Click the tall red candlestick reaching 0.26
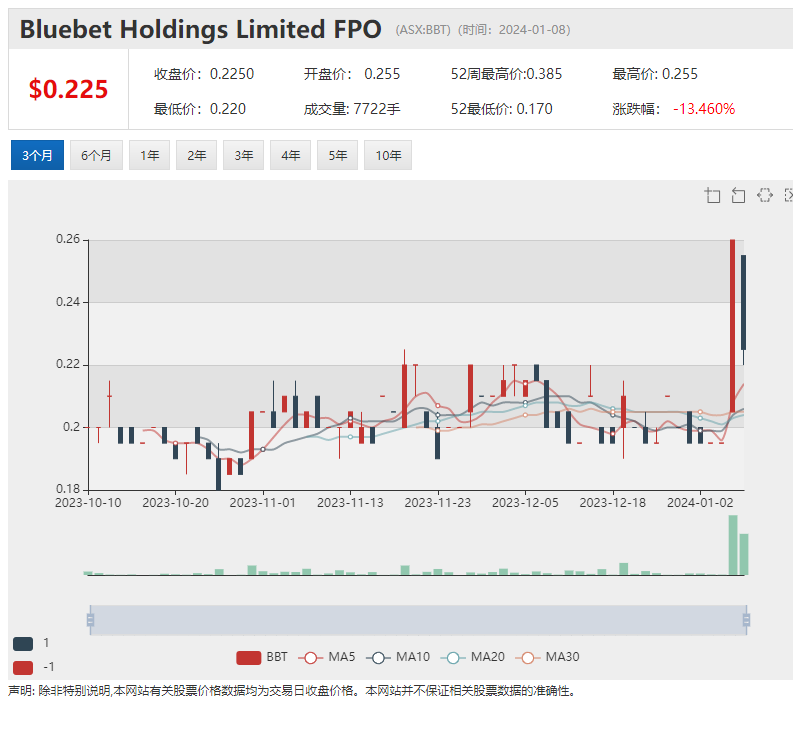Screen dimensions: 805x737 pyautogui.click(x=733, y=326)
